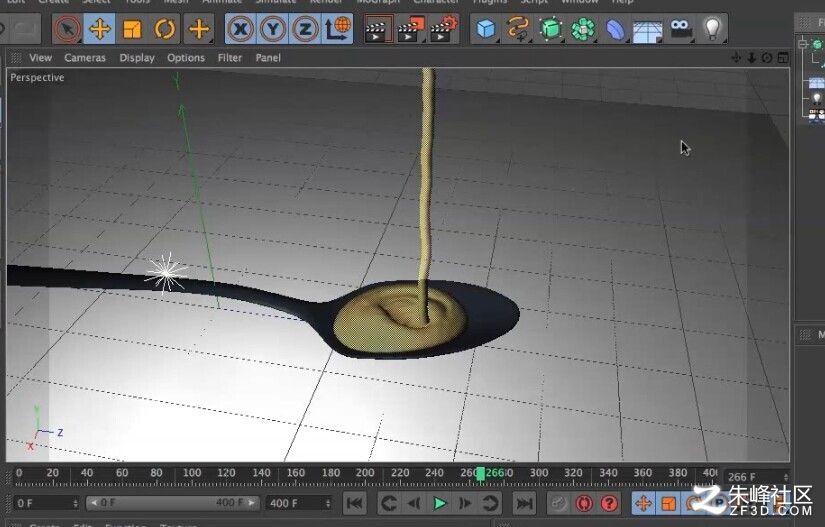Toggle the Y axis lock
The width and height of the screenshot is (825, 527).
(x=273, y=28)
